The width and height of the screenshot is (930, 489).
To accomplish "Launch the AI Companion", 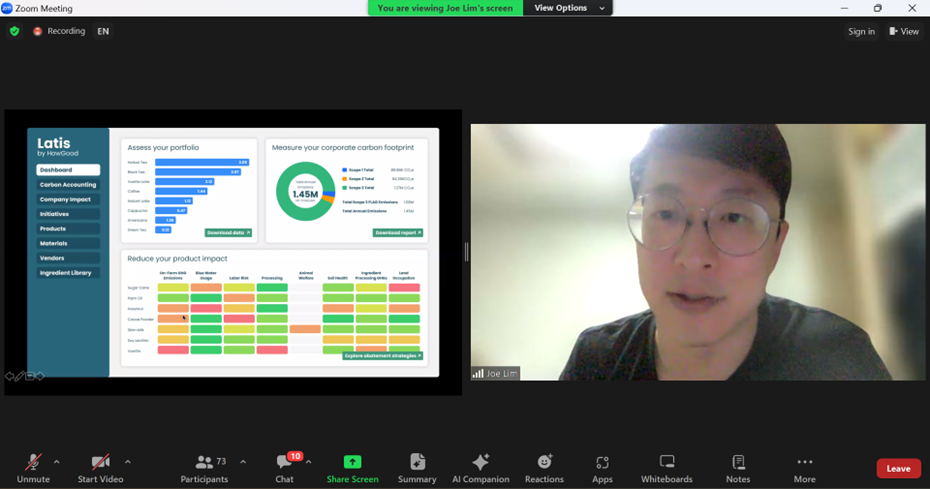I will pos(480,467).
